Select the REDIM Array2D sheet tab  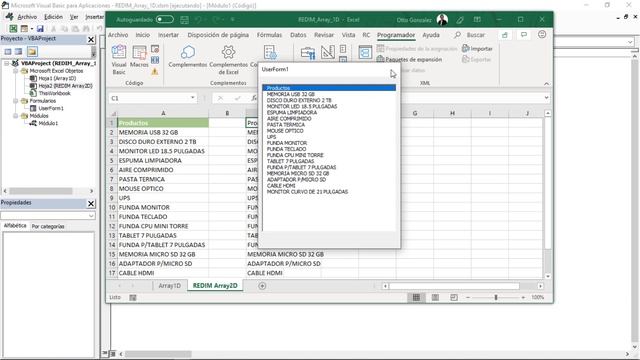pos(215,286)
